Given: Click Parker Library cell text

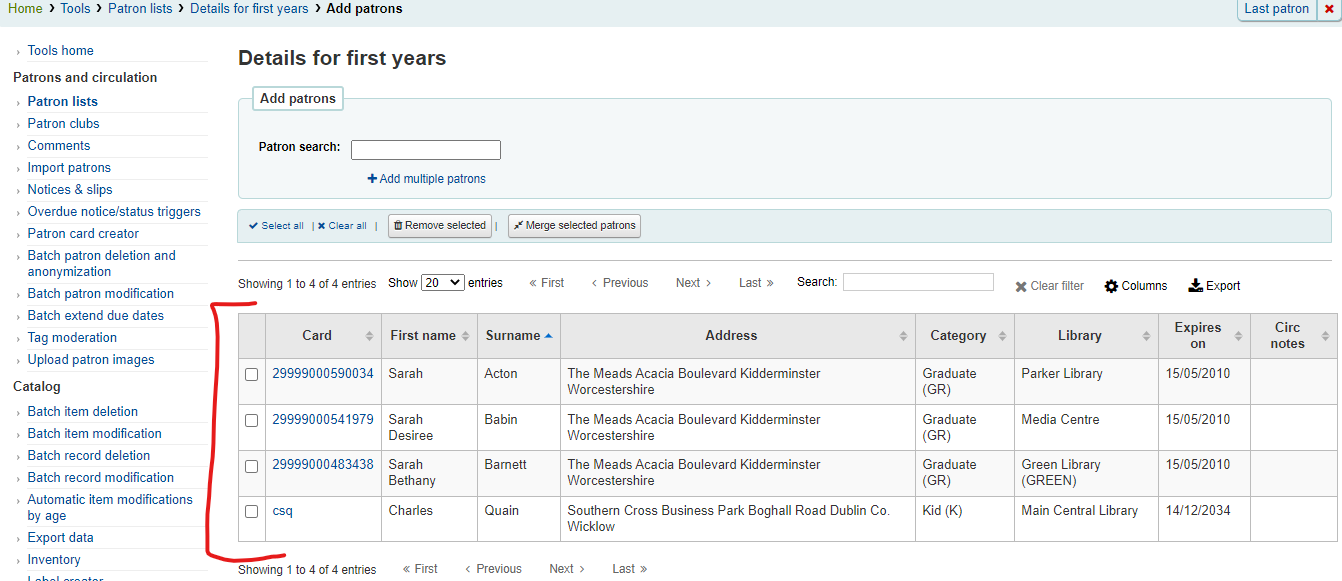Looking at the screenshot, I should [x=1062, y=374].
